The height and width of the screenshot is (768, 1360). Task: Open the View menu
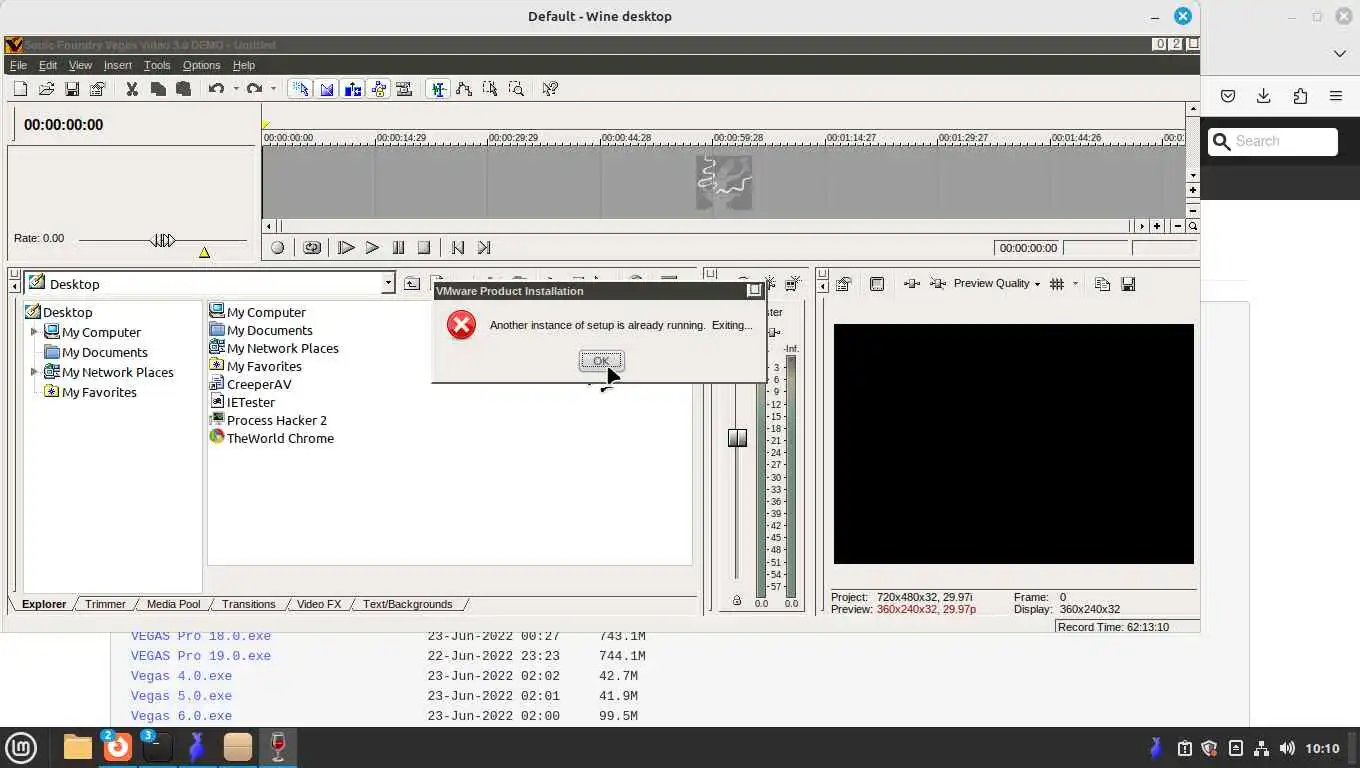(80, 65)
